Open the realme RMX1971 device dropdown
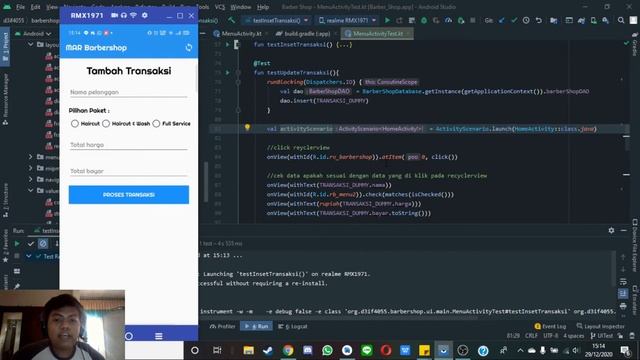640x360 pixels. coord(347,20)
